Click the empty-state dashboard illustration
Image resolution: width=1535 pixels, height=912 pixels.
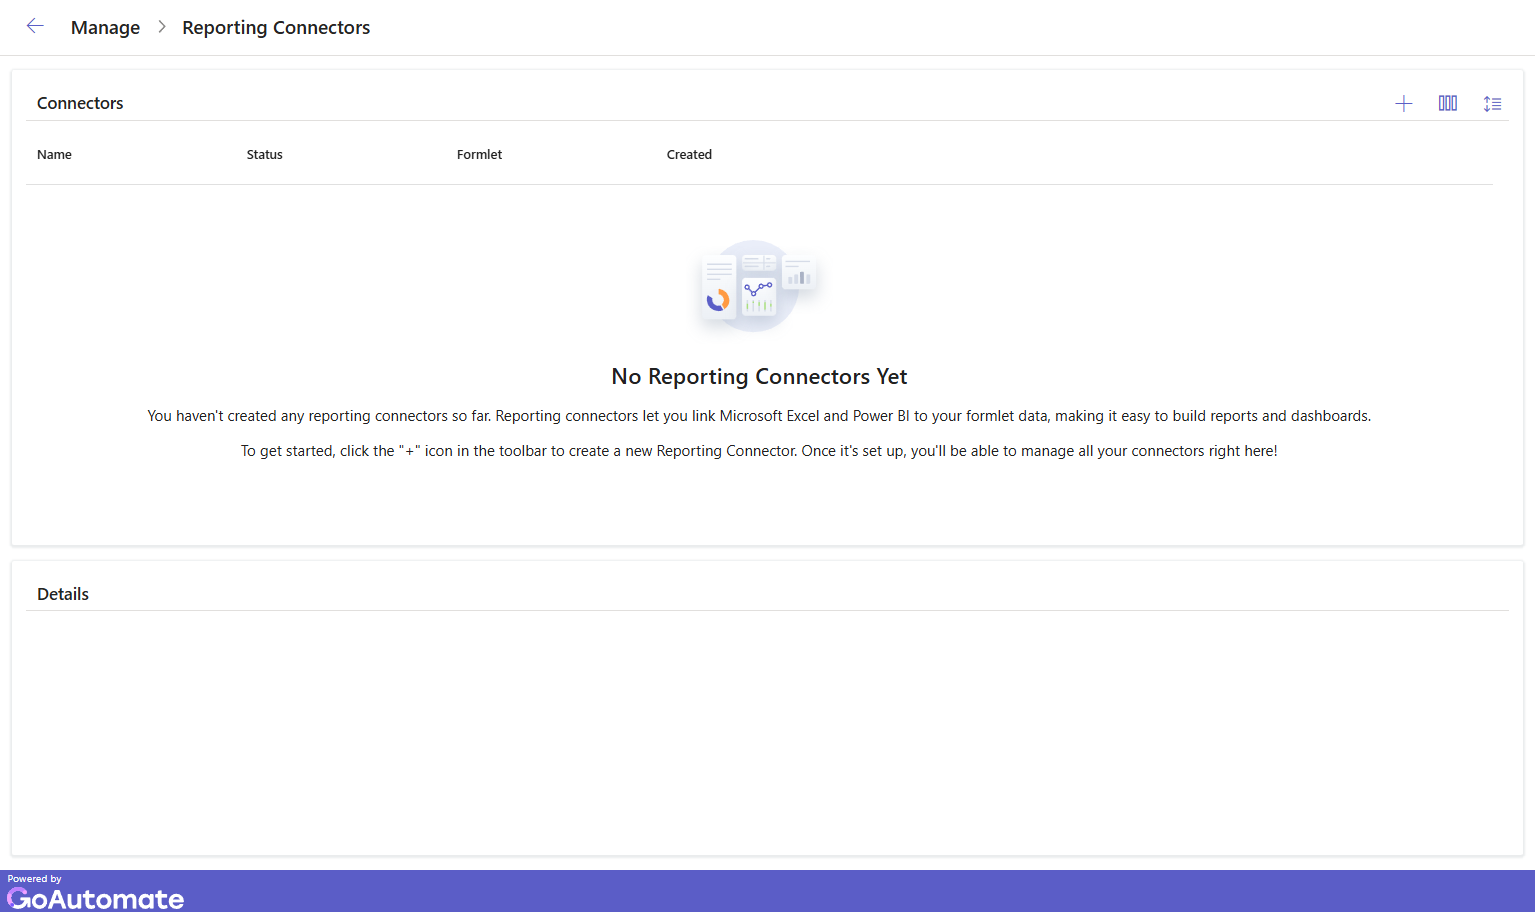(x=759, y=287)
